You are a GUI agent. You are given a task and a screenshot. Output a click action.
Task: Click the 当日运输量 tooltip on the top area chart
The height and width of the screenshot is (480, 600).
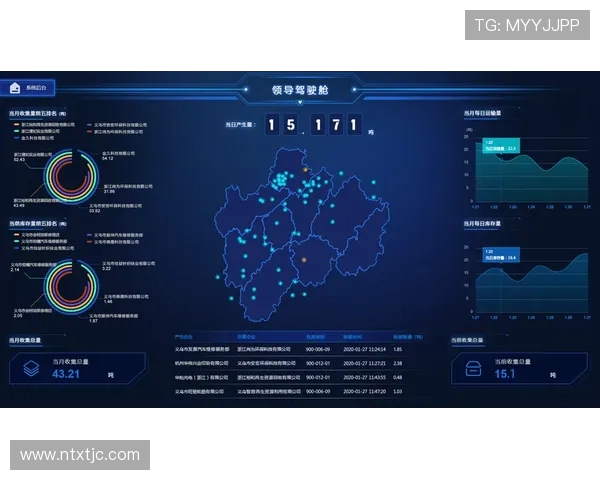[500, 146]
